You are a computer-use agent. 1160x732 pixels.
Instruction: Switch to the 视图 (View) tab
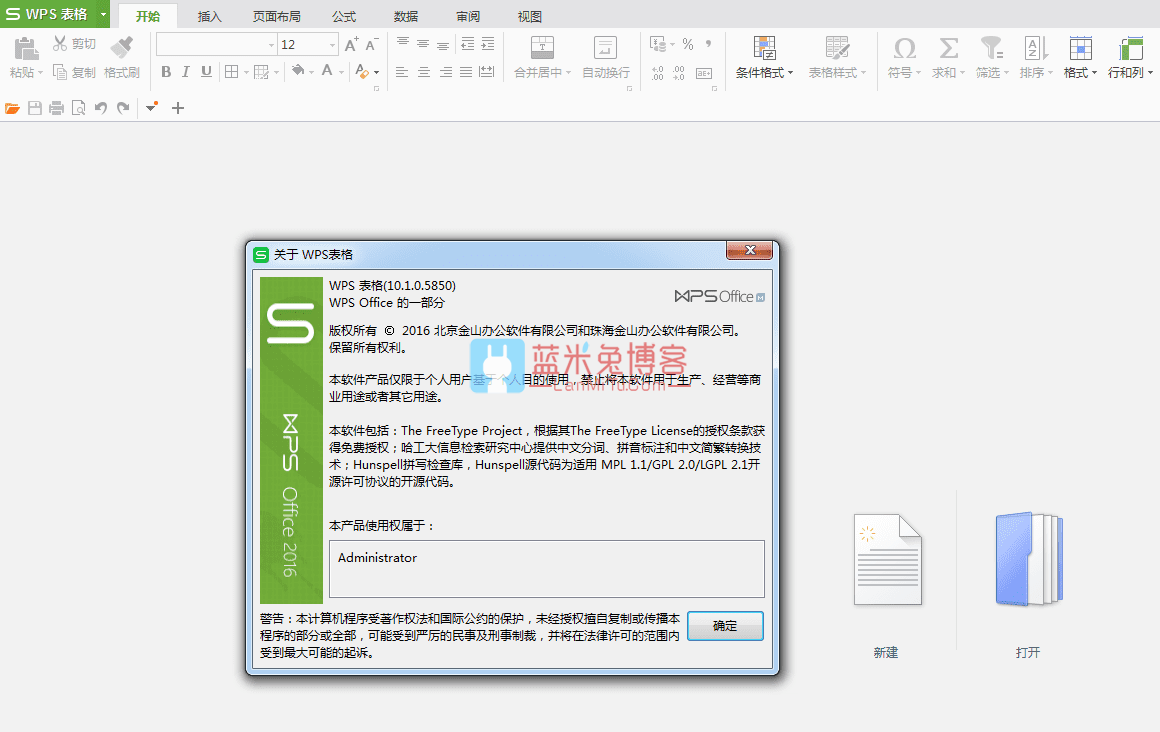point(530,16)
